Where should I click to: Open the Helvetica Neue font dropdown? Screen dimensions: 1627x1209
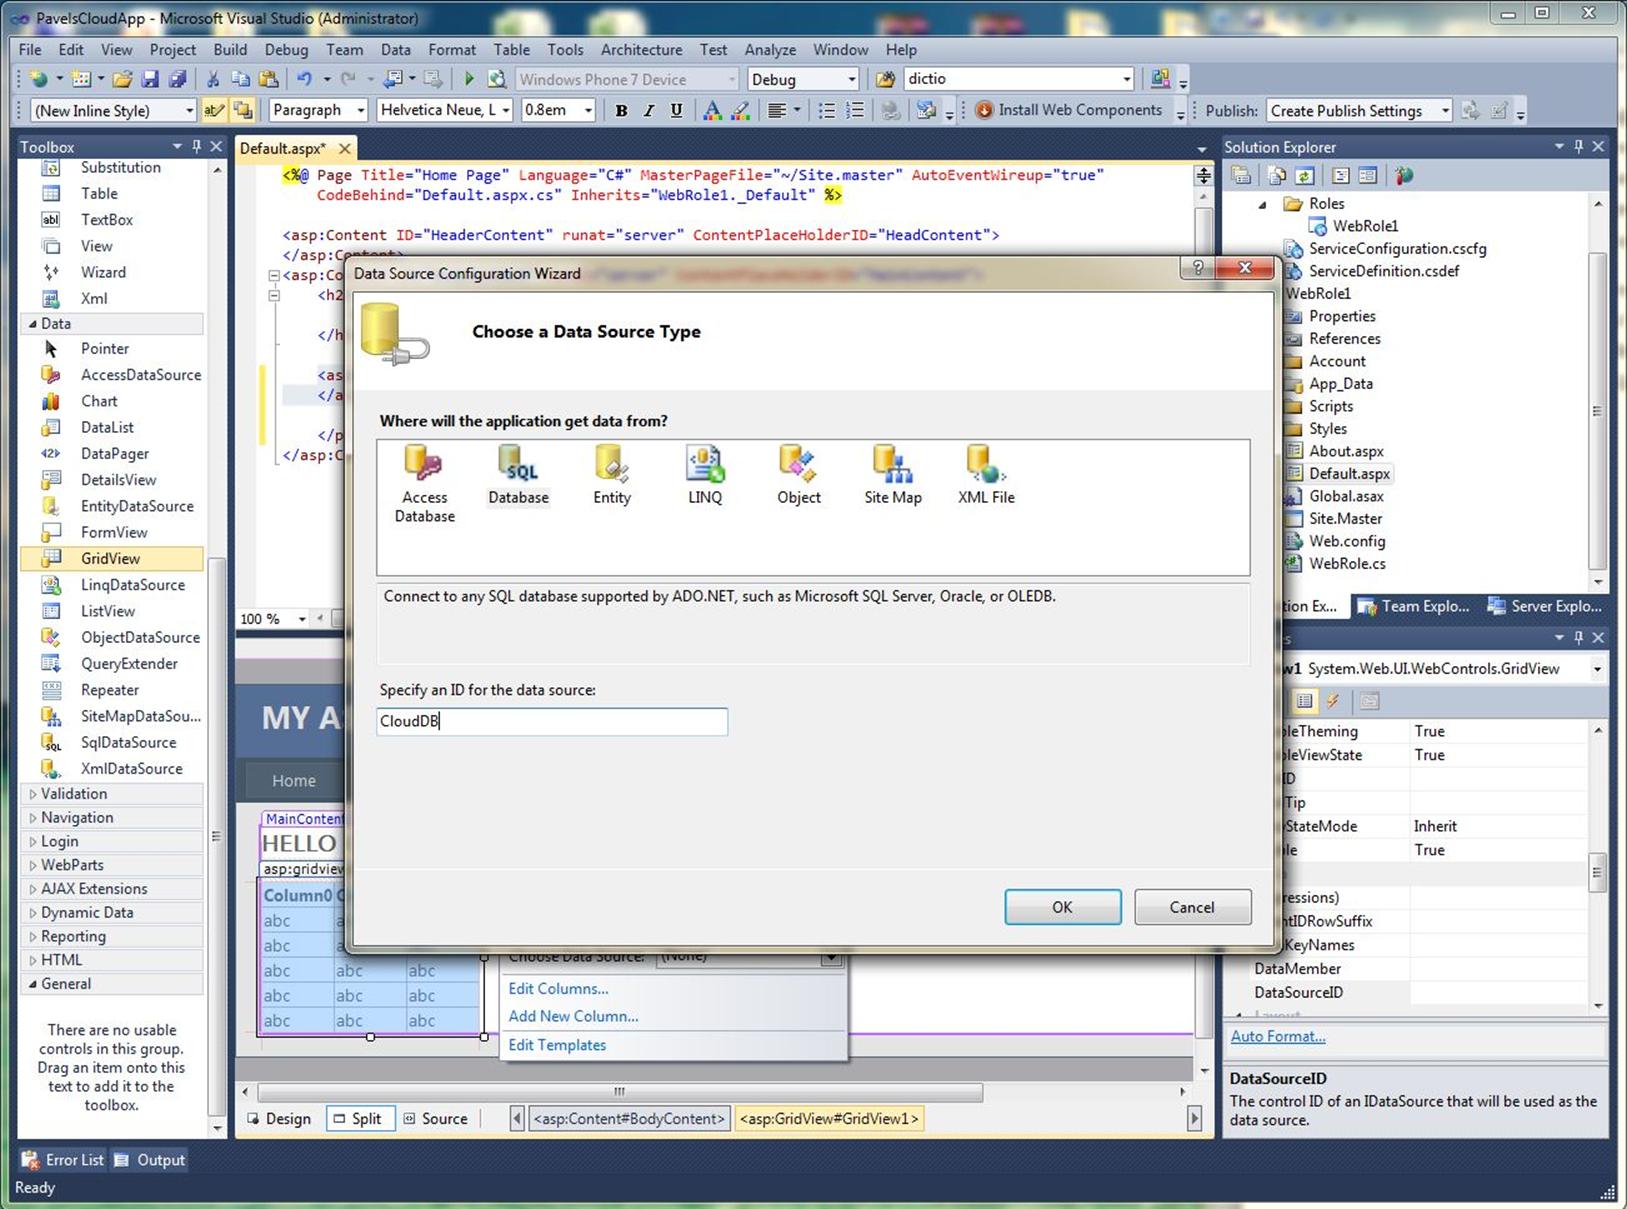click(x=506, y=111)
